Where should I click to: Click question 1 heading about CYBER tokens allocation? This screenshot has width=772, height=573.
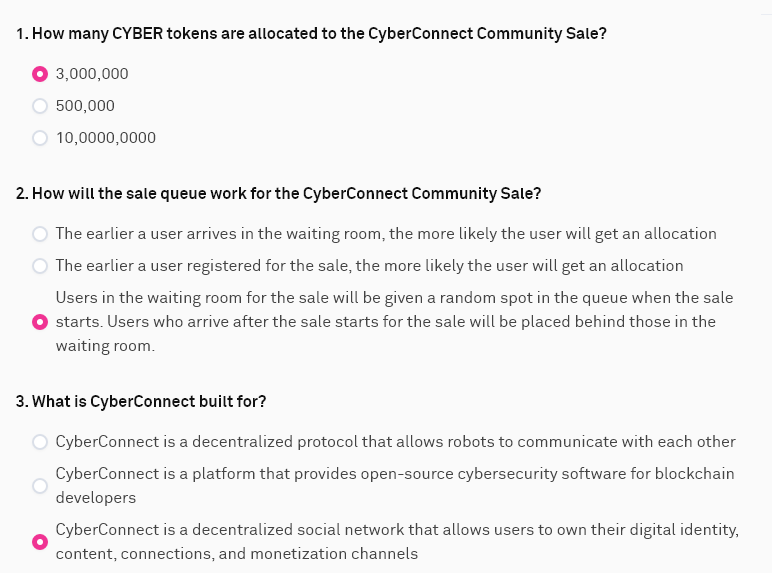coord(311,34)
